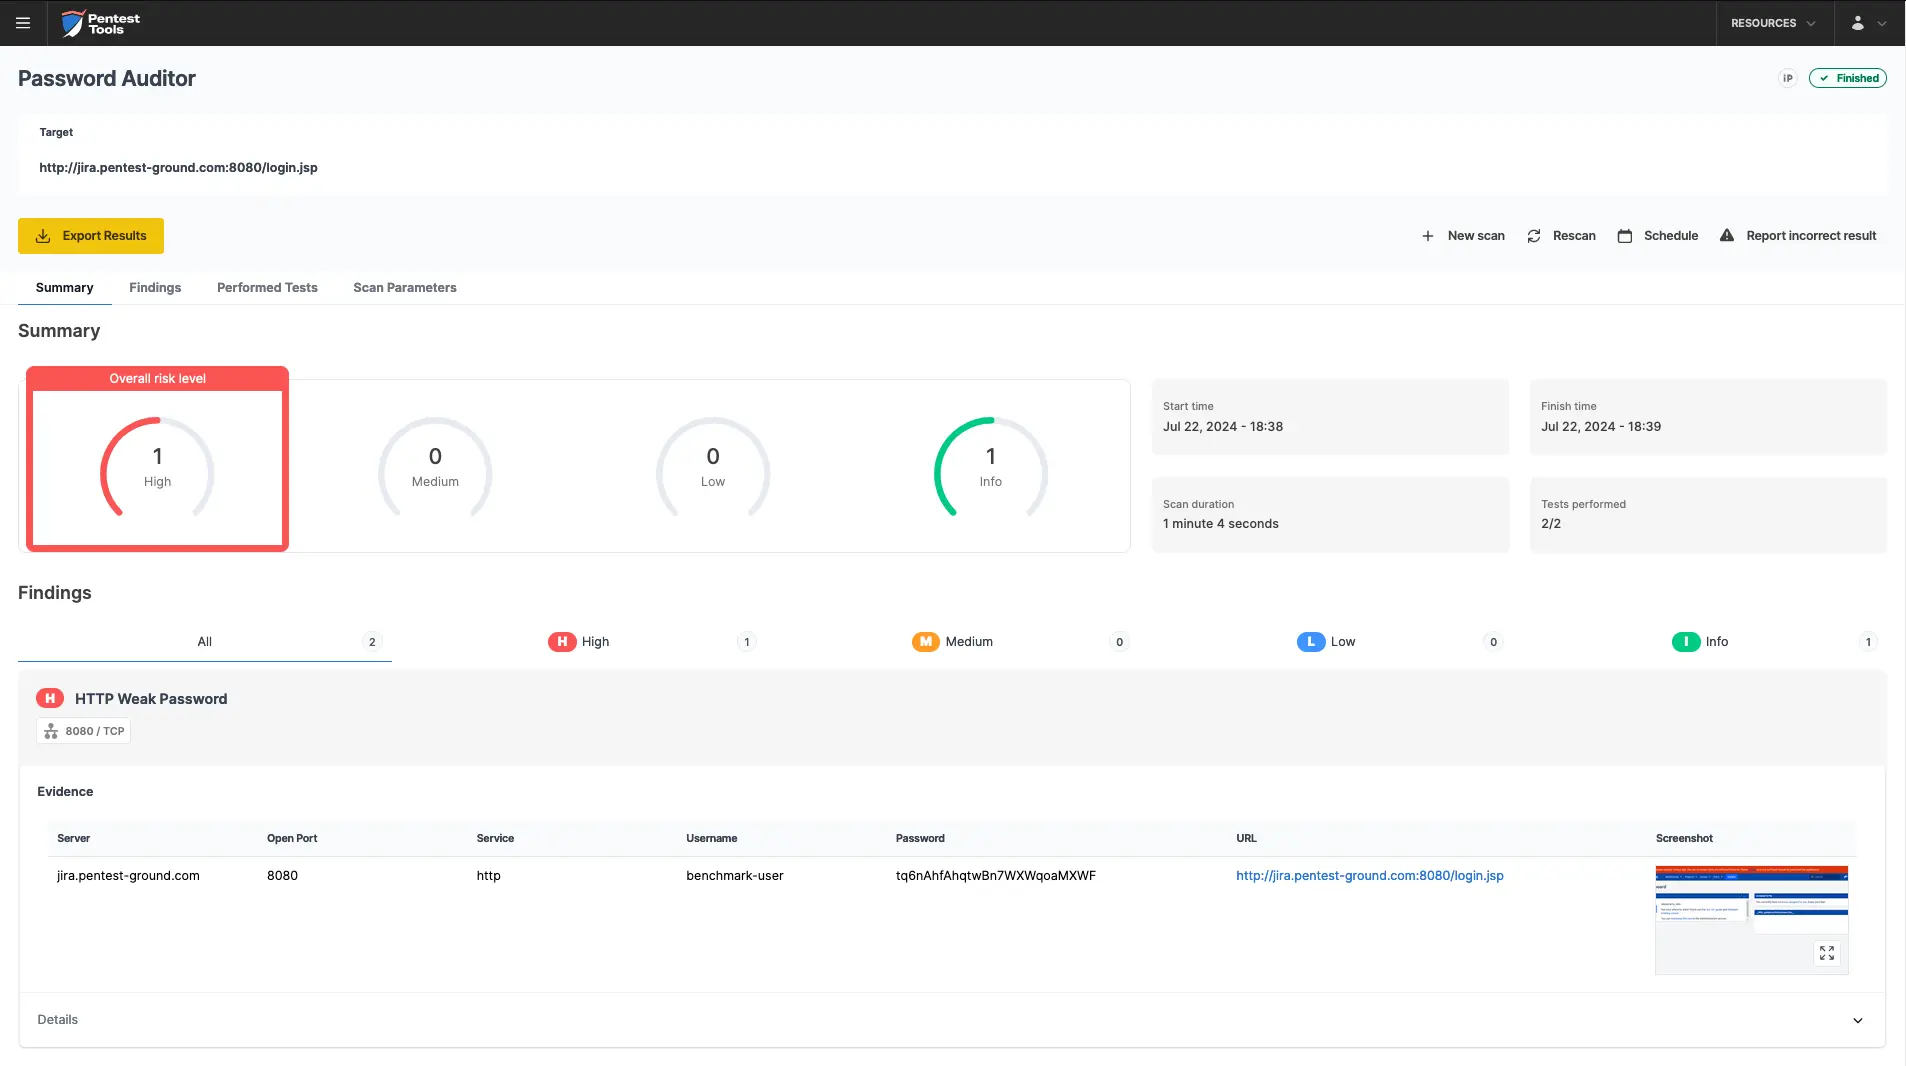Screen dimensions: 1906x1066
Task: Expand the screenshot using the fullscreen icon
Action: pyautogui.click(x=1827, y=954)
